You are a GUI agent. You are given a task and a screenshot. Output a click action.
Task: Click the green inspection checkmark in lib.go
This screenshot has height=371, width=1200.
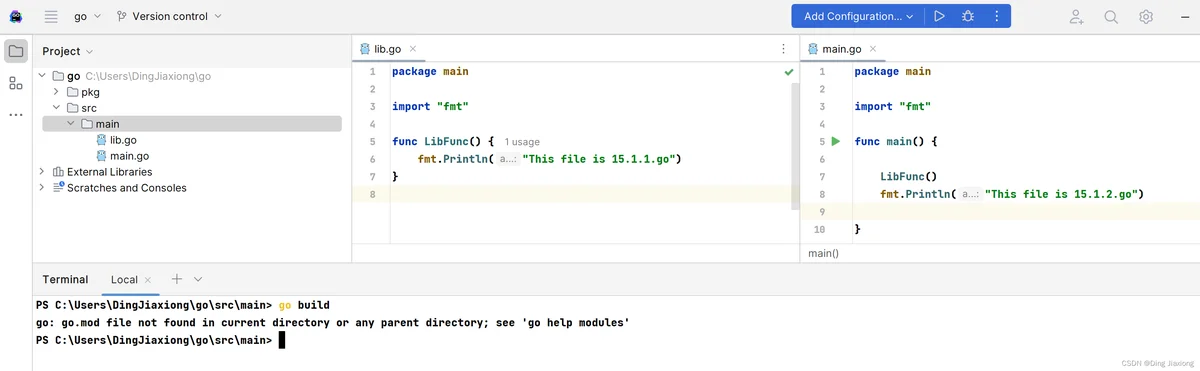point(789,72)
